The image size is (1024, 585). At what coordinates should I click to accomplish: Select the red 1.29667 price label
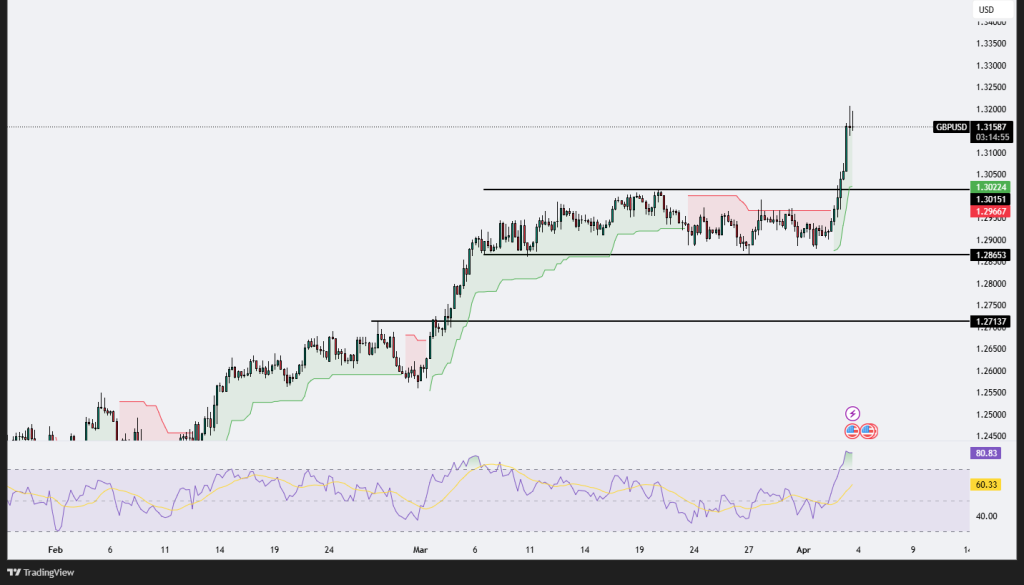992,212
